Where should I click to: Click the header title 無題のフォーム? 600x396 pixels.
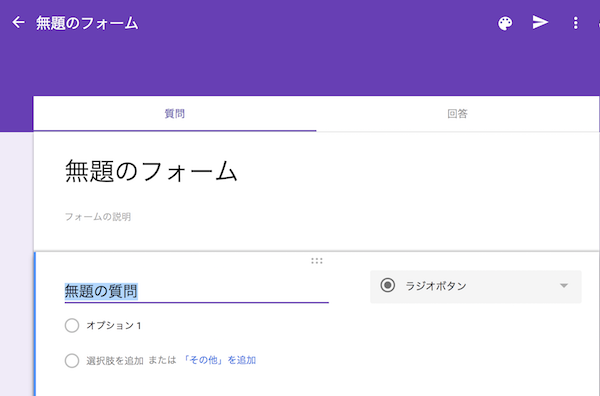87,23
